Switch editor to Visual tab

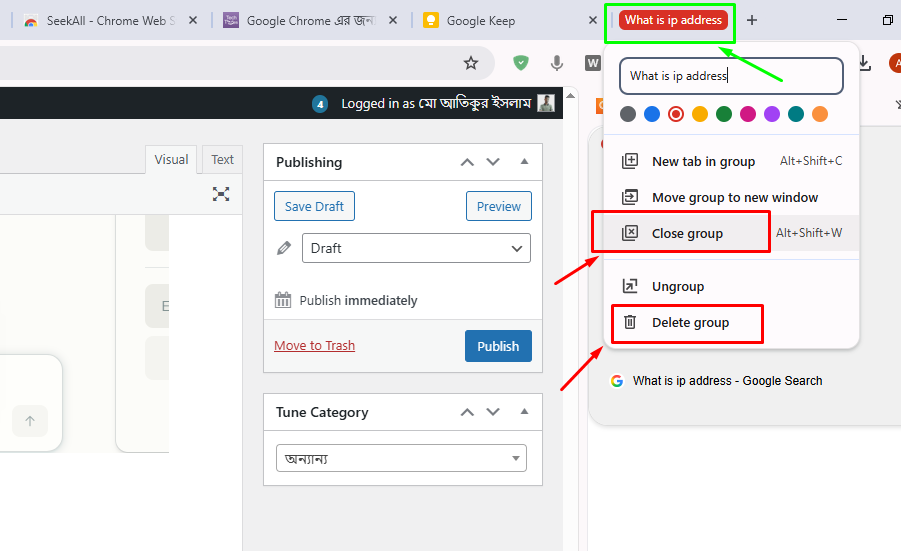[x=171, y=160]
